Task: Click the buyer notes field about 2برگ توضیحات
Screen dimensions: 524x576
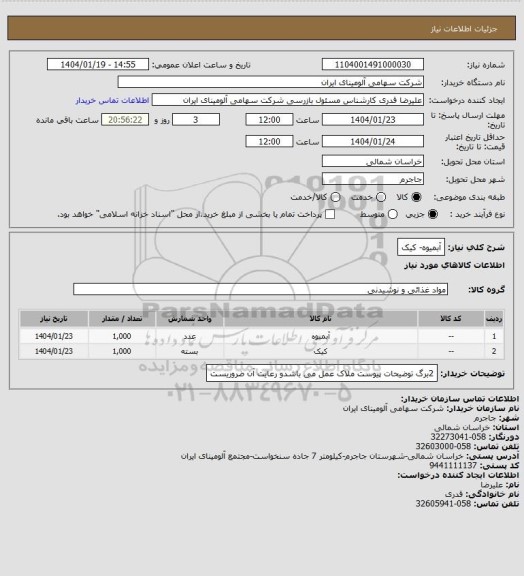Action: click(x=322, y=374)
